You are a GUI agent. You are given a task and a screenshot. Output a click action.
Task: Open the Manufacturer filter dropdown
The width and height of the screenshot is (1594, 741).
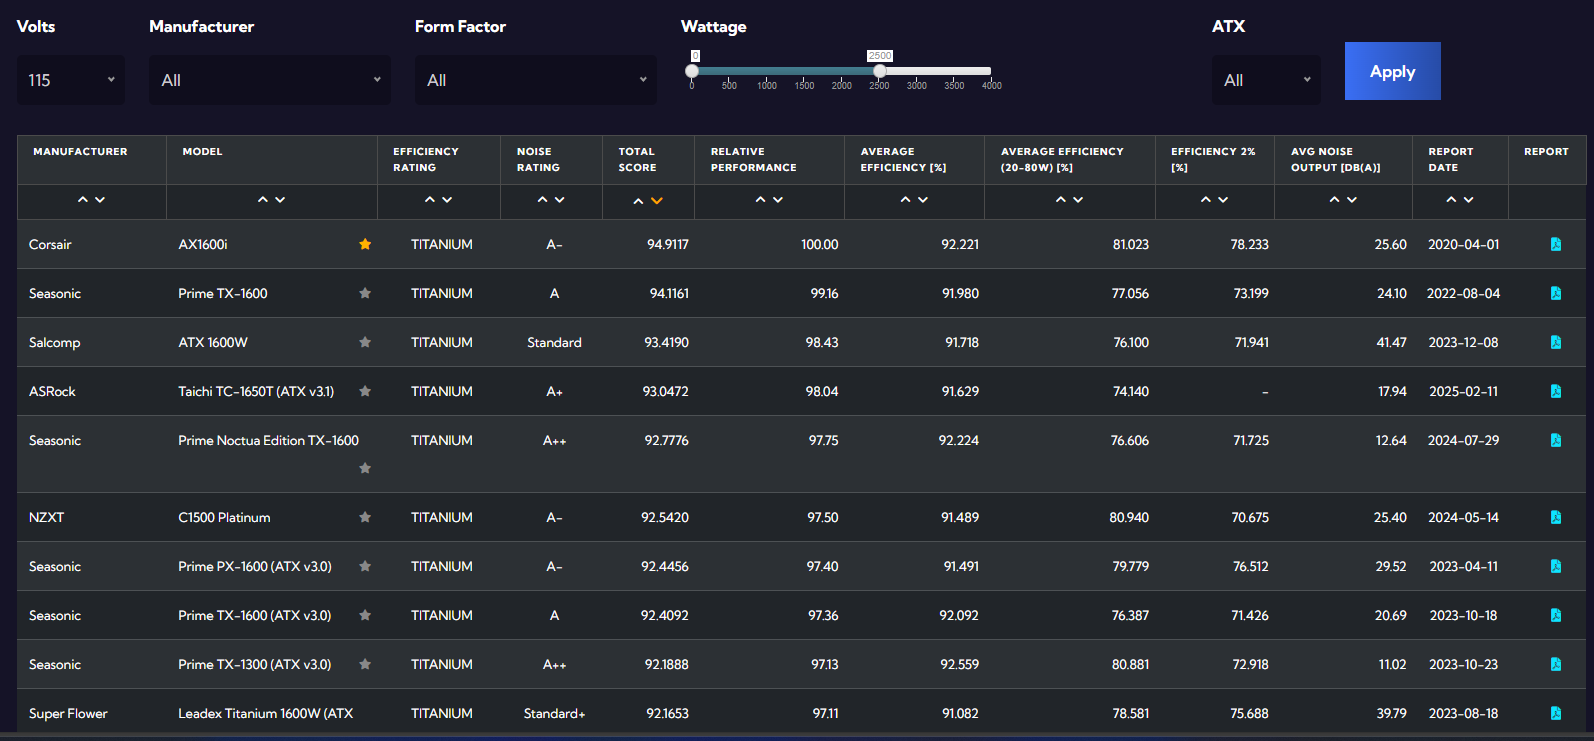click(x=270, y=80)
